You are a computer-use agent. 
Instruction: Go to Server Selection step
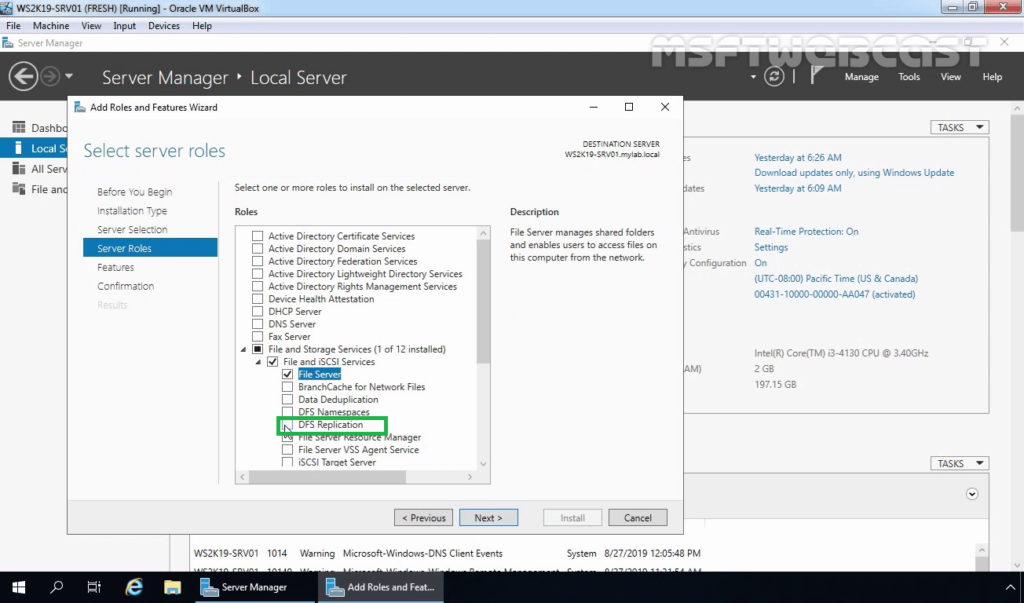pyautogui.click(x=132, y=229)
